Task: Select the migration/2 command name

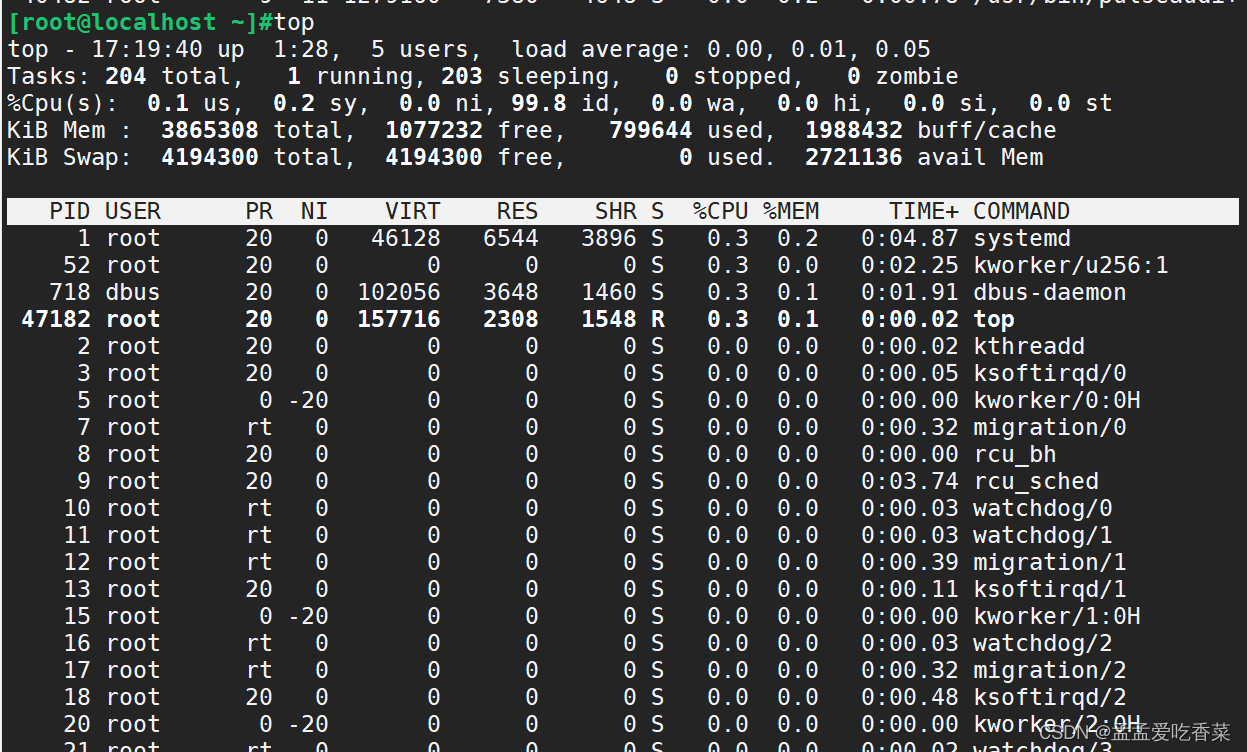Action: (1050, 670)
